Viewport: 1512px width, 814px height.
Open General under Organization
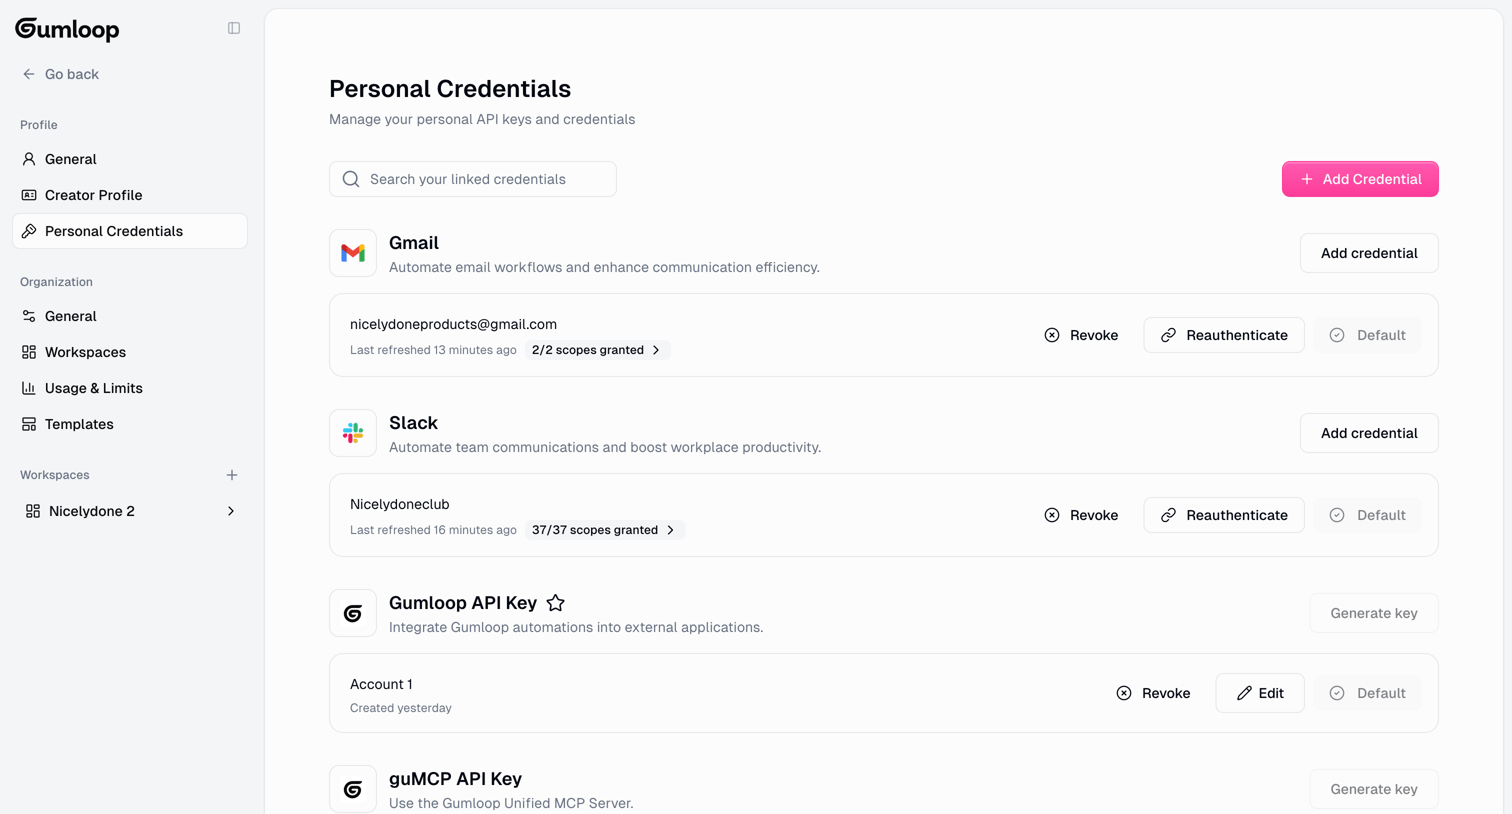click(130, 316)
